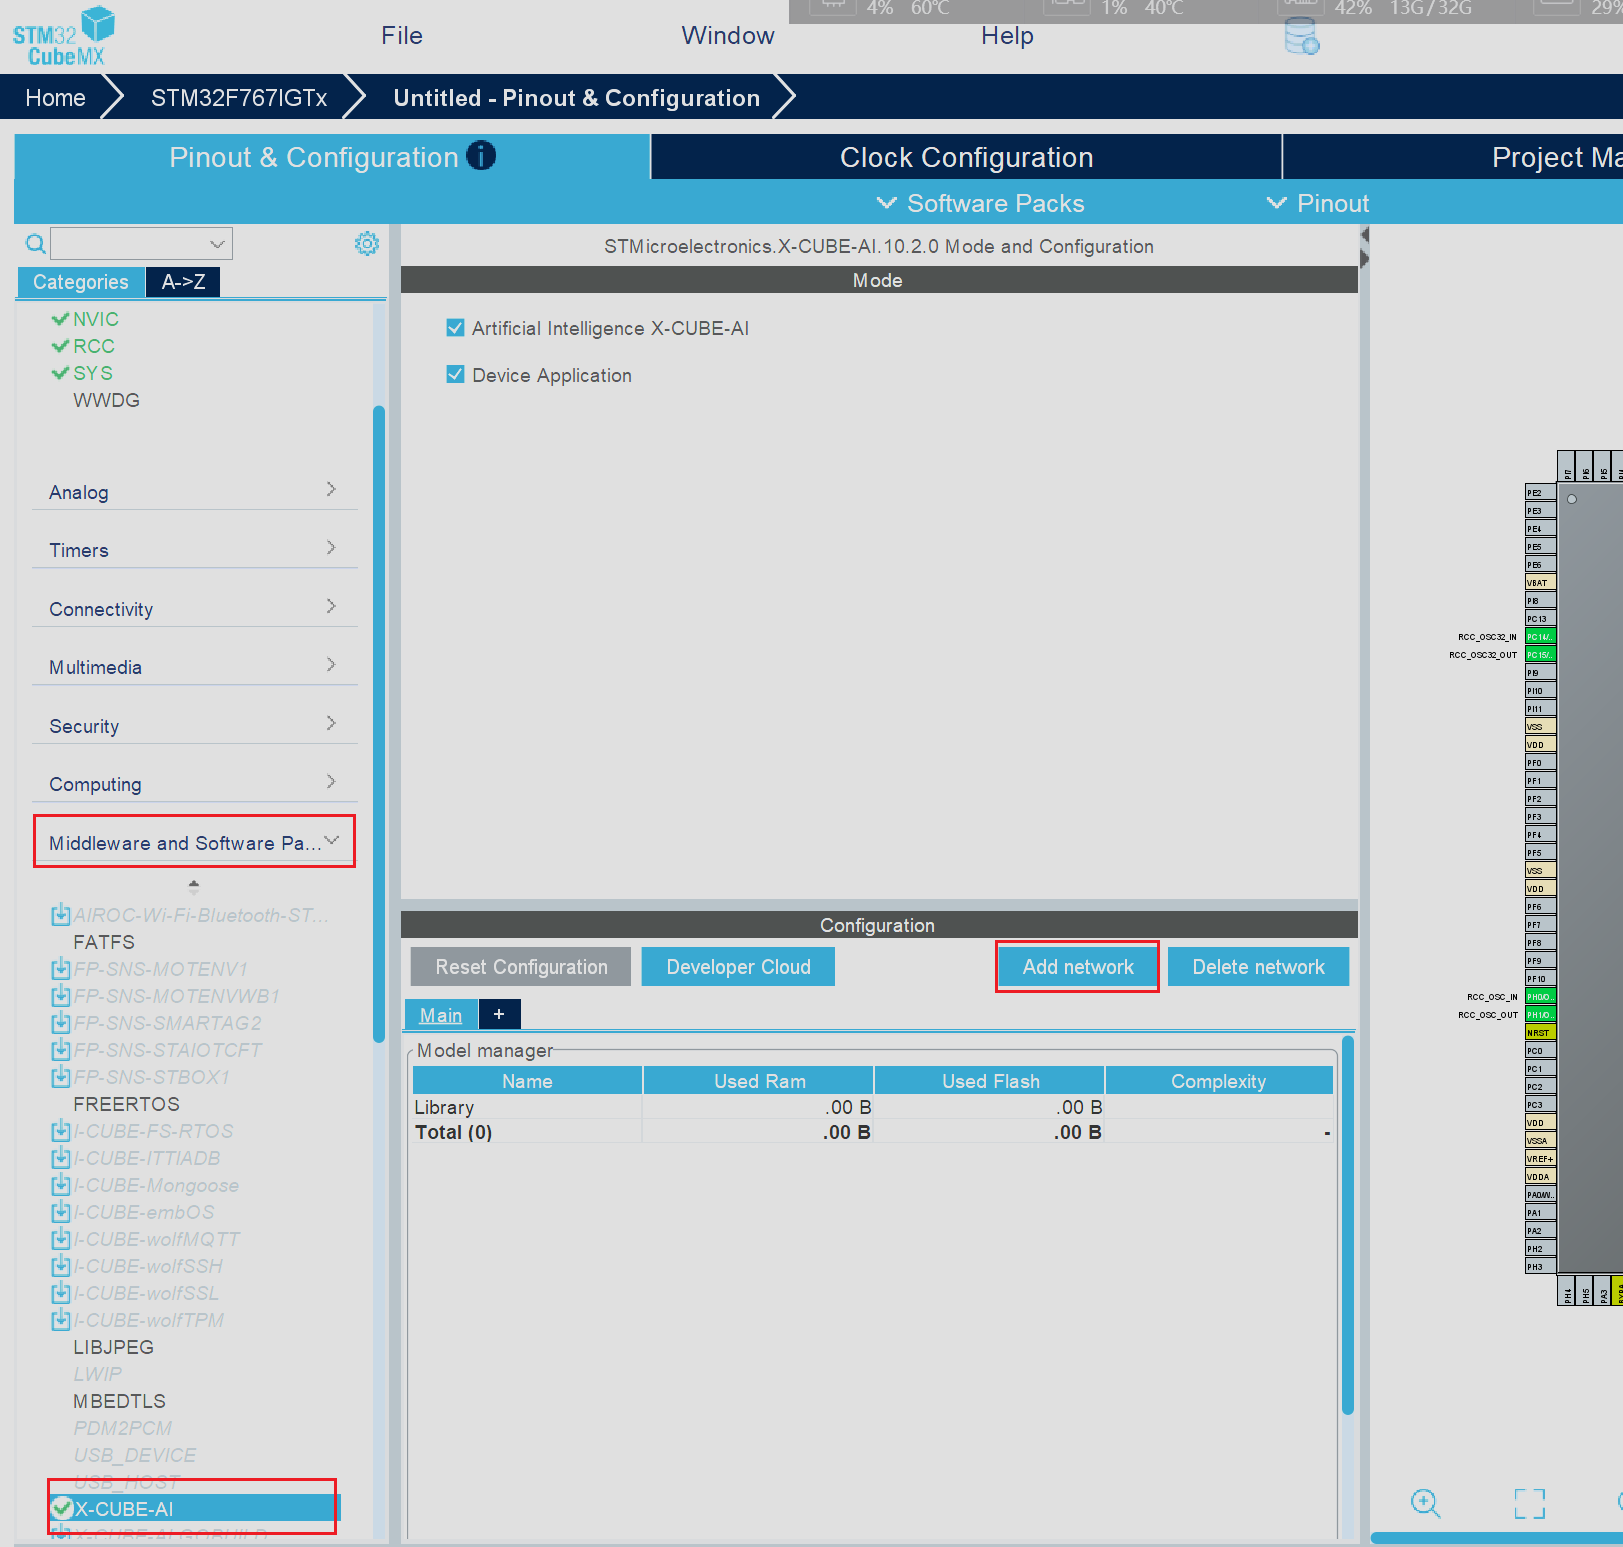Click the download icon beside FP-SNS-SMARTAG2

tap(61, 1022)
